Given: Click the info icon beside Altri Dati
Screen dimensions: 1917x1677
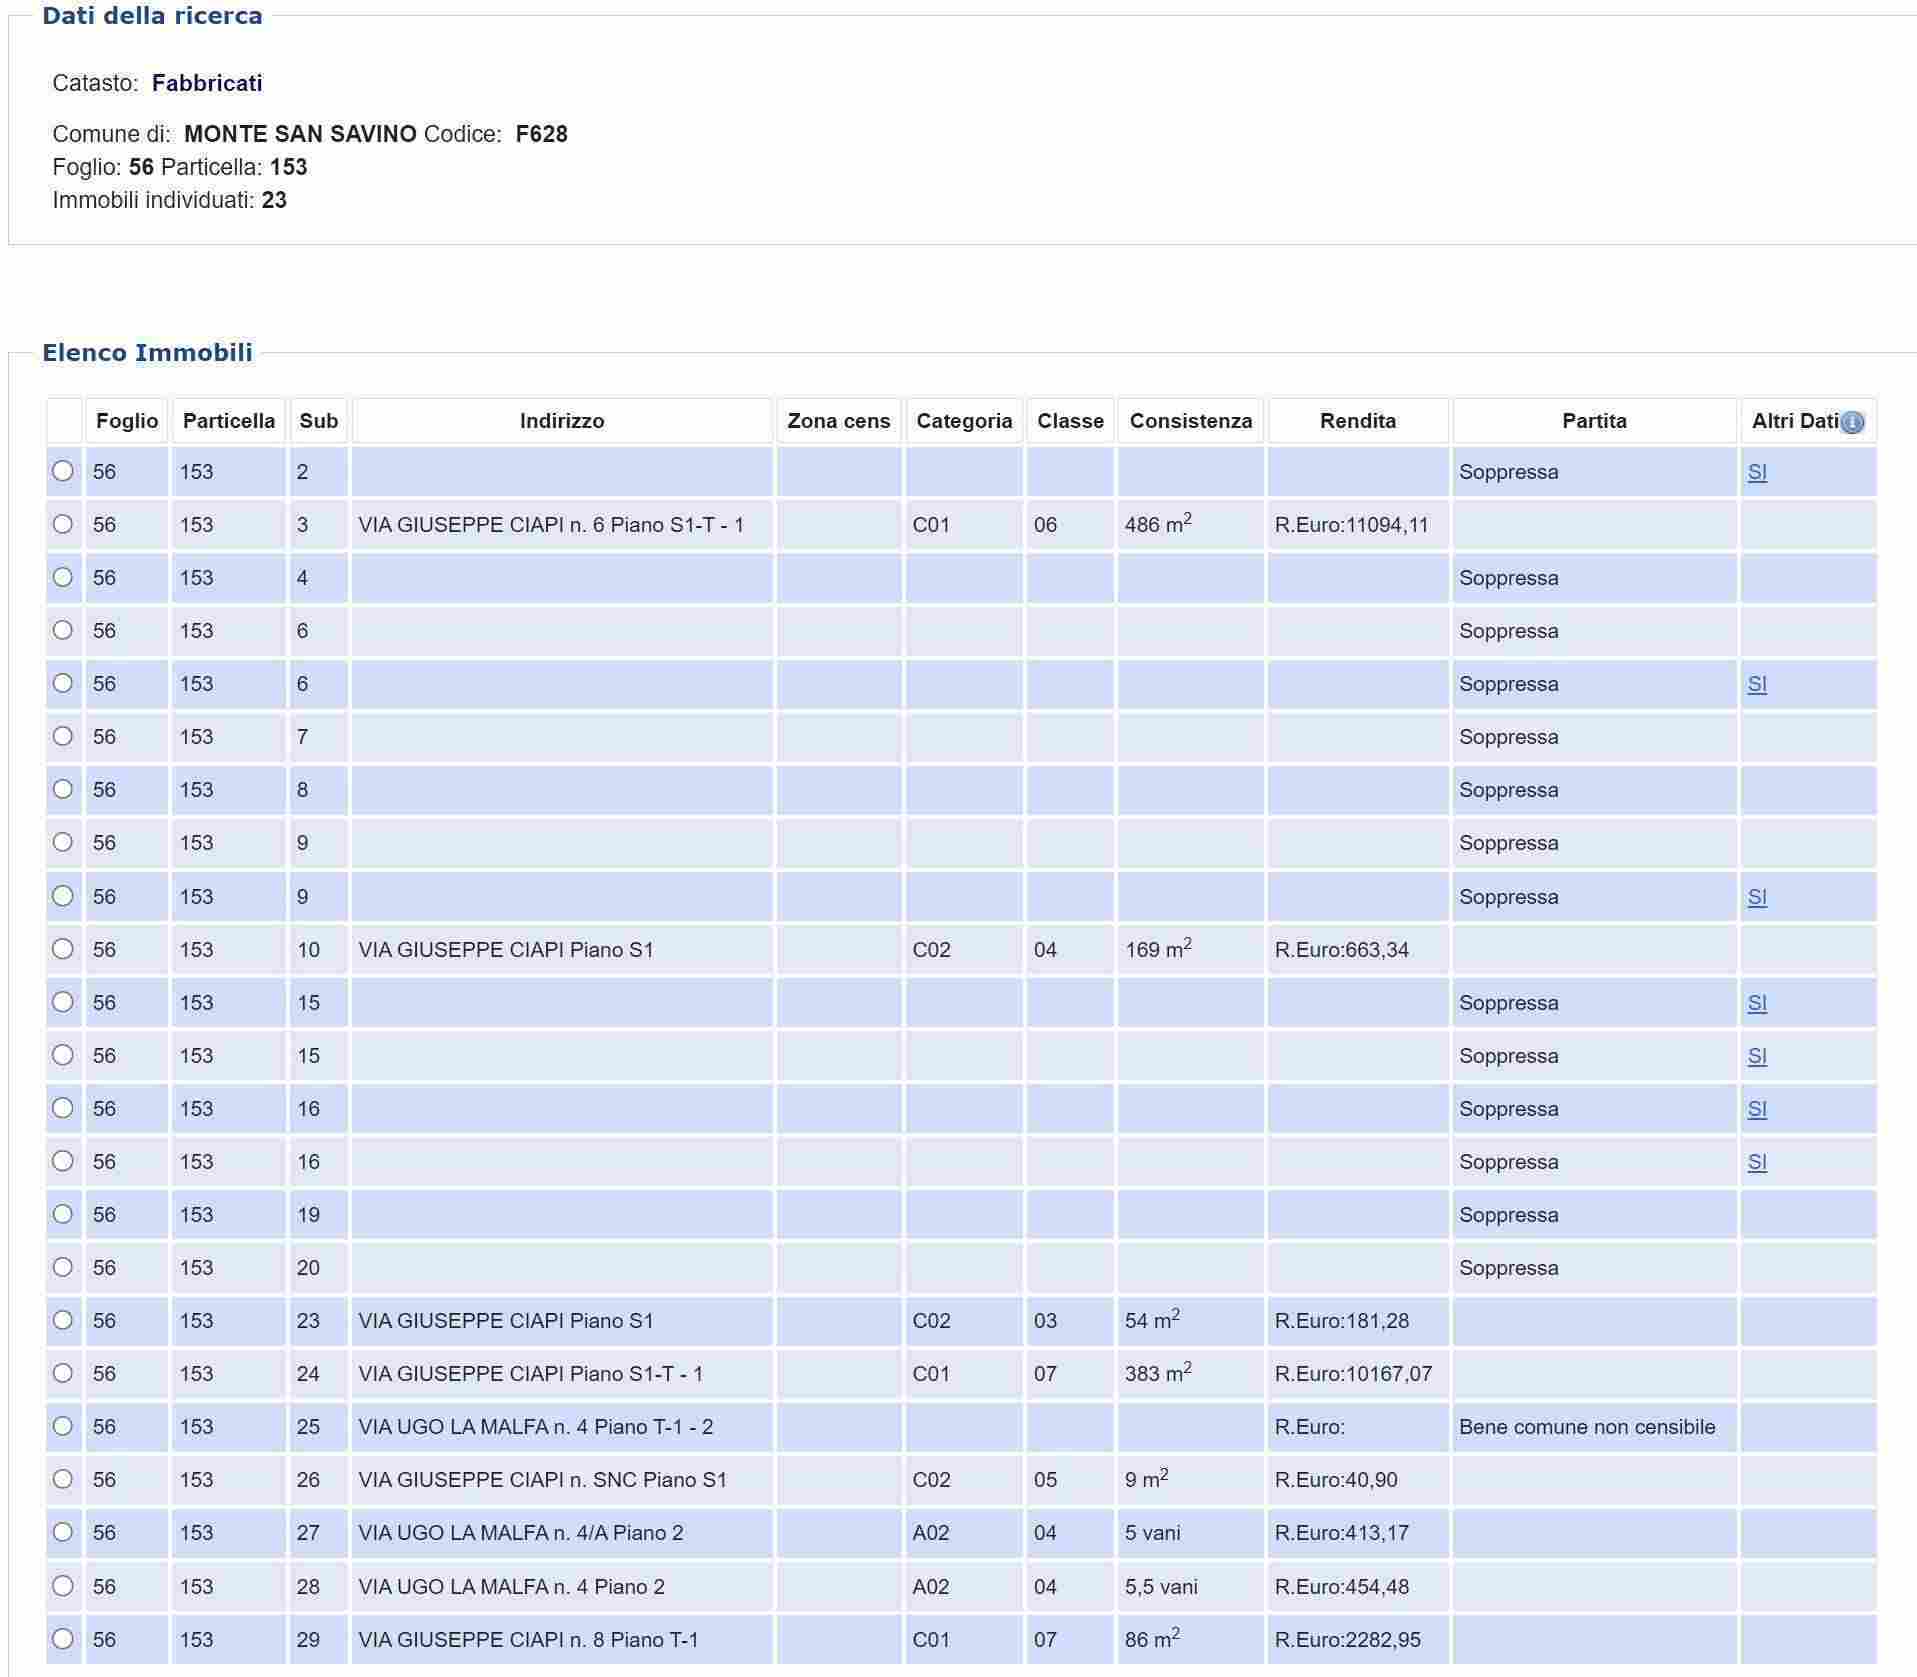Looking at the screenshot, I should click(1851, 422).
